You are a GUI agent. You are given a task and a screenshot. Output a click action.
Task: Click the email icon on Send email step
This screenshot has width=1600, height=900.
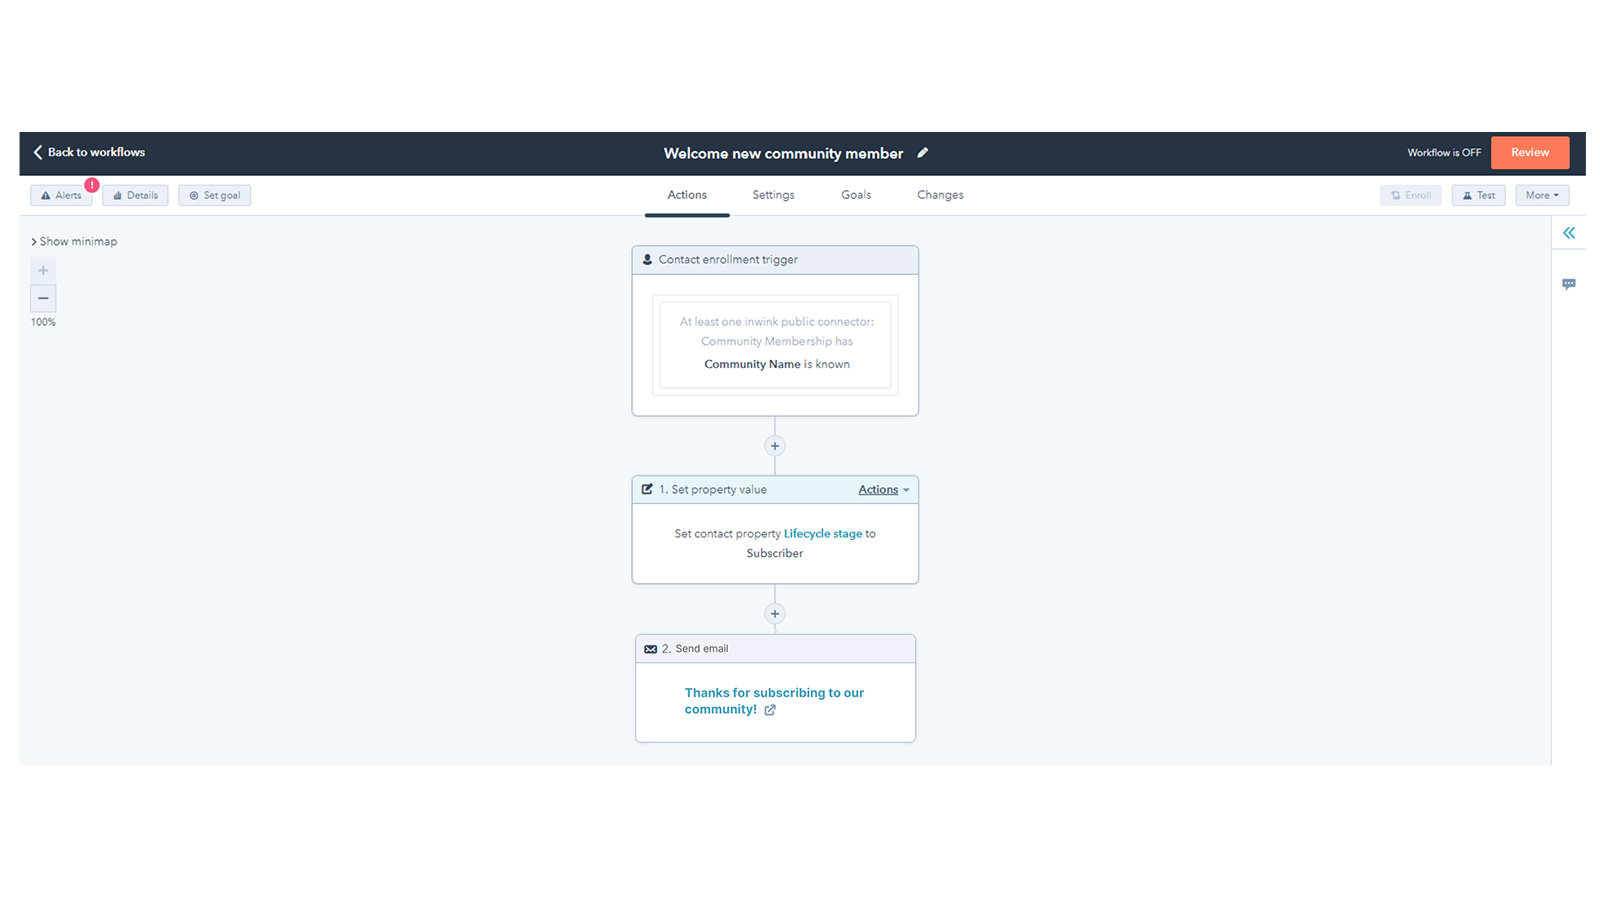[650, 648]
